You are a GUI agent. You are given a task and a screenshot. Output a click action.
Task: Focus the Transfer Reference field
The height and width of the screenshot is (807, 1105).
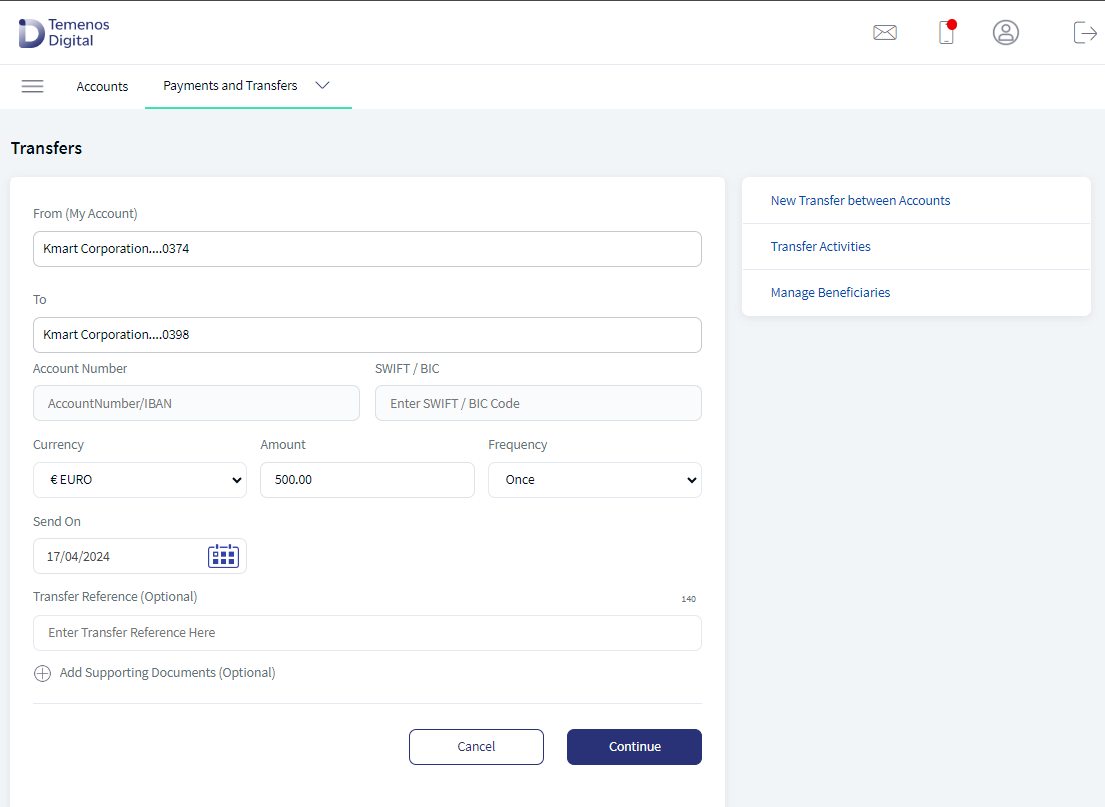click(367, 633)
